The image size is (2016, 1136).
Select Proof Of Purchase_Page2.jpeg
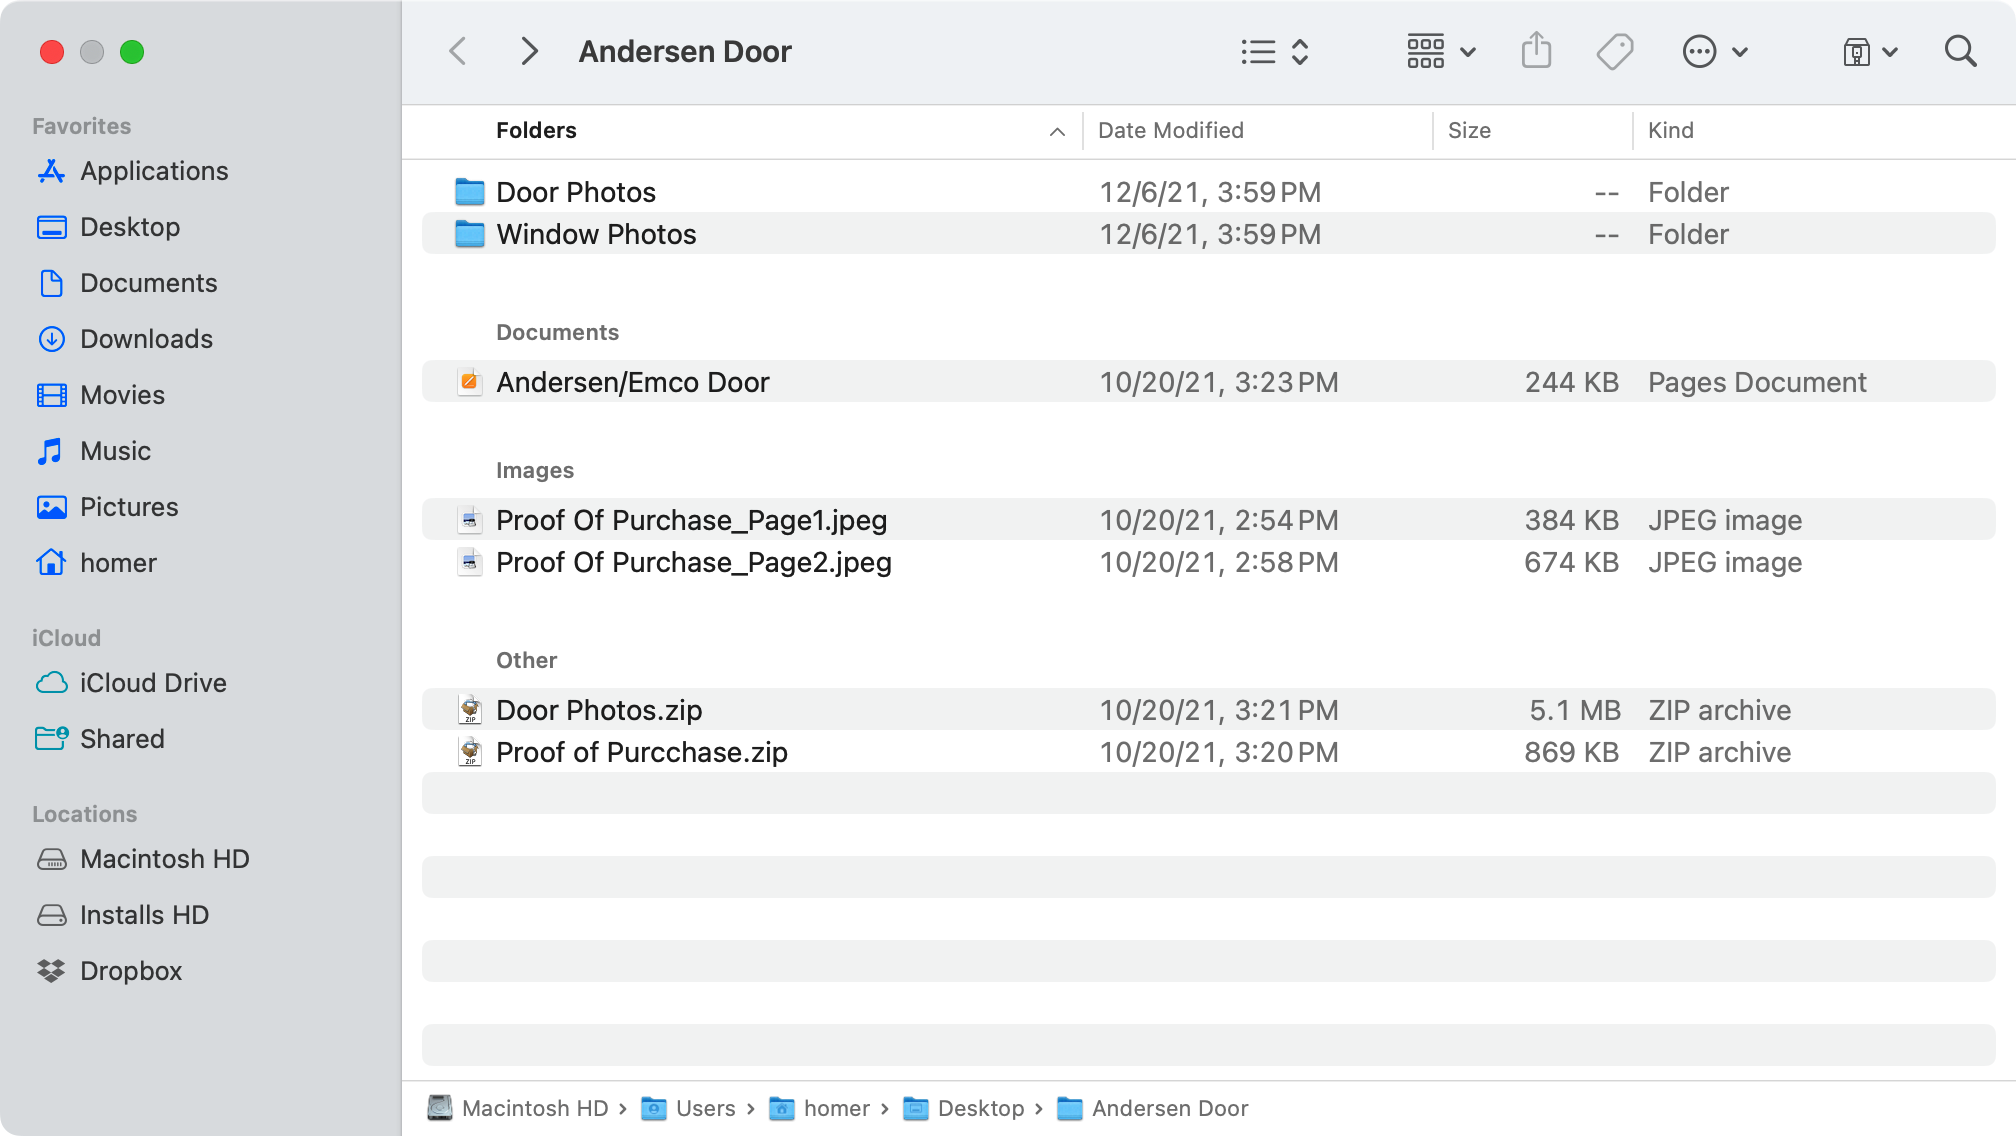click(x=1208, y=562)
